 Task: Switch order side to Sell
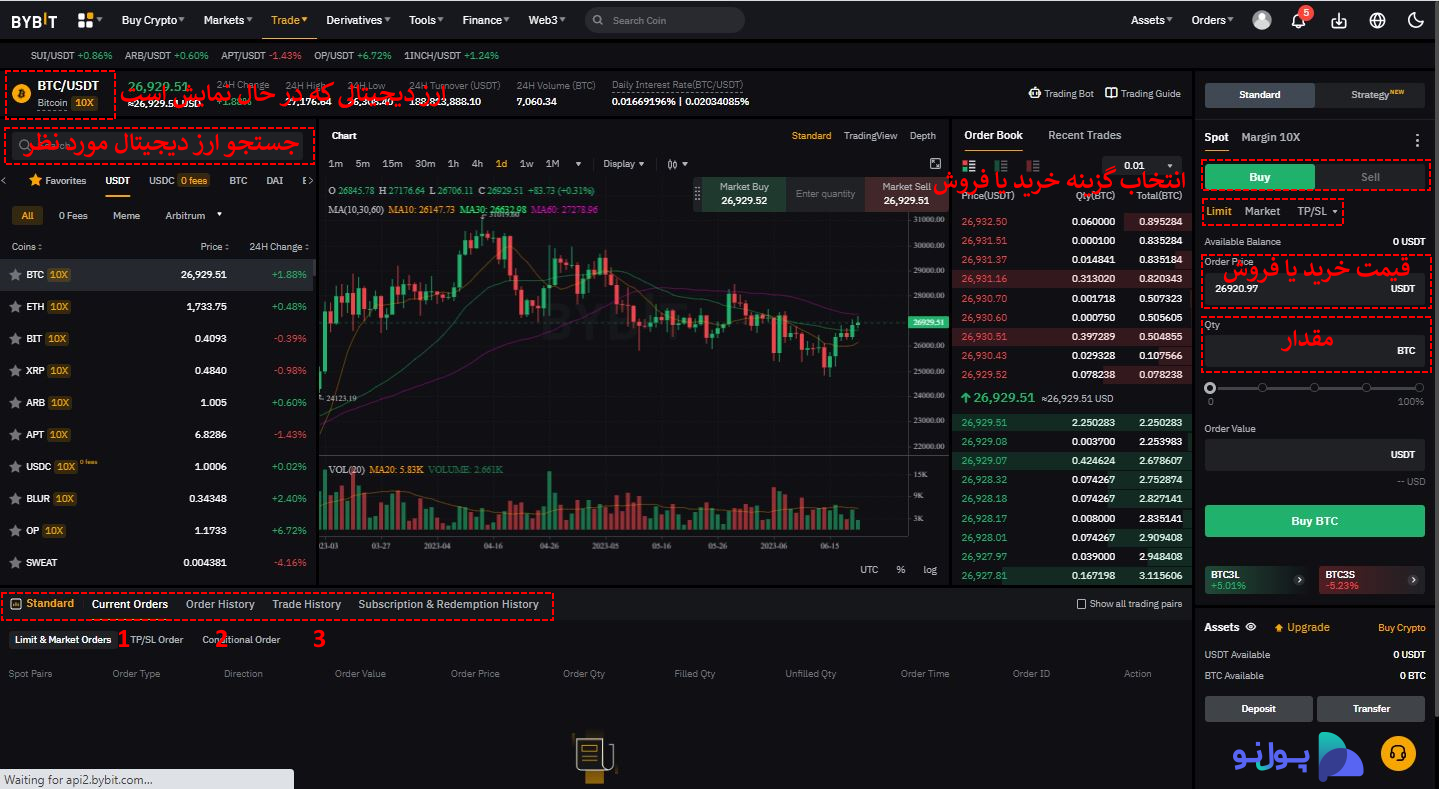(x=1370, y=177)
